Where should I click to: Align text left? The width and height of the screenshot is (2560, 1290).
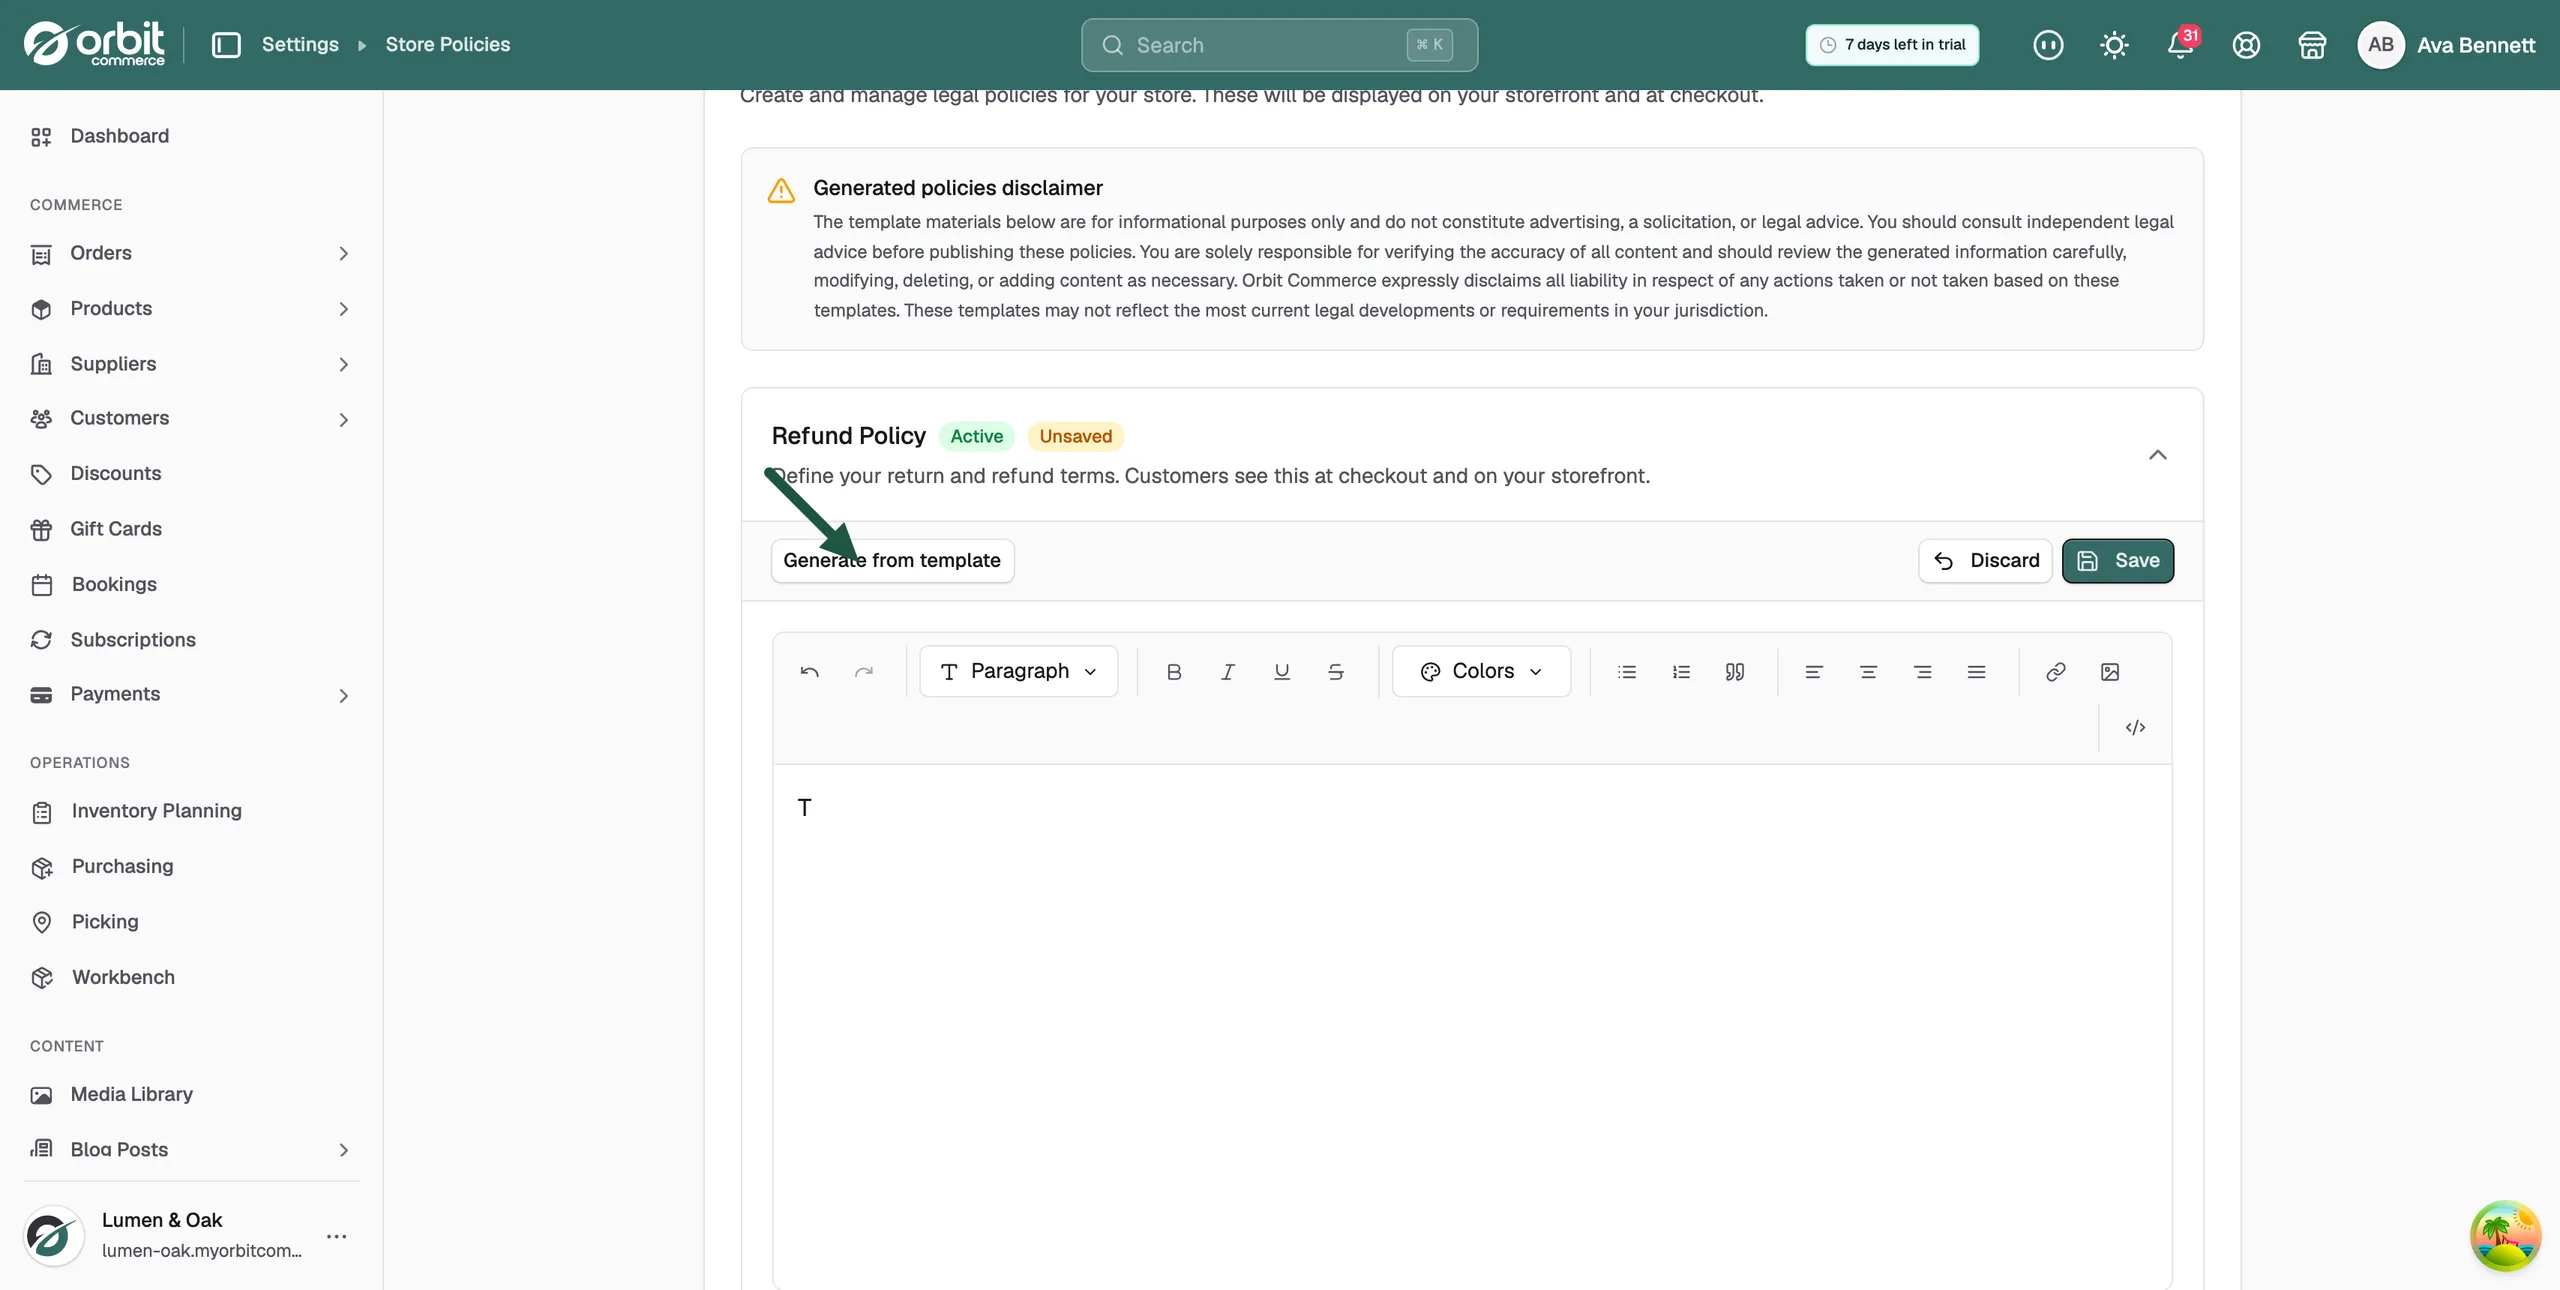click(x=1814, y=672)
